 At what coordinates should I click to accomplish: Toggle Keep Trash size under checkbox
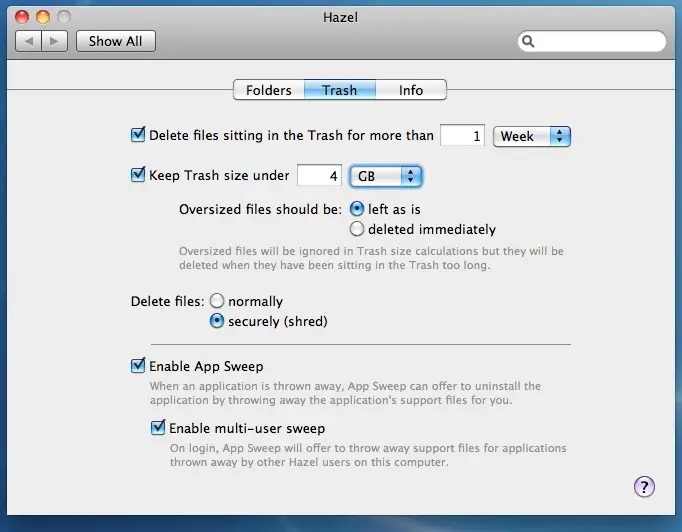(138, 174)
